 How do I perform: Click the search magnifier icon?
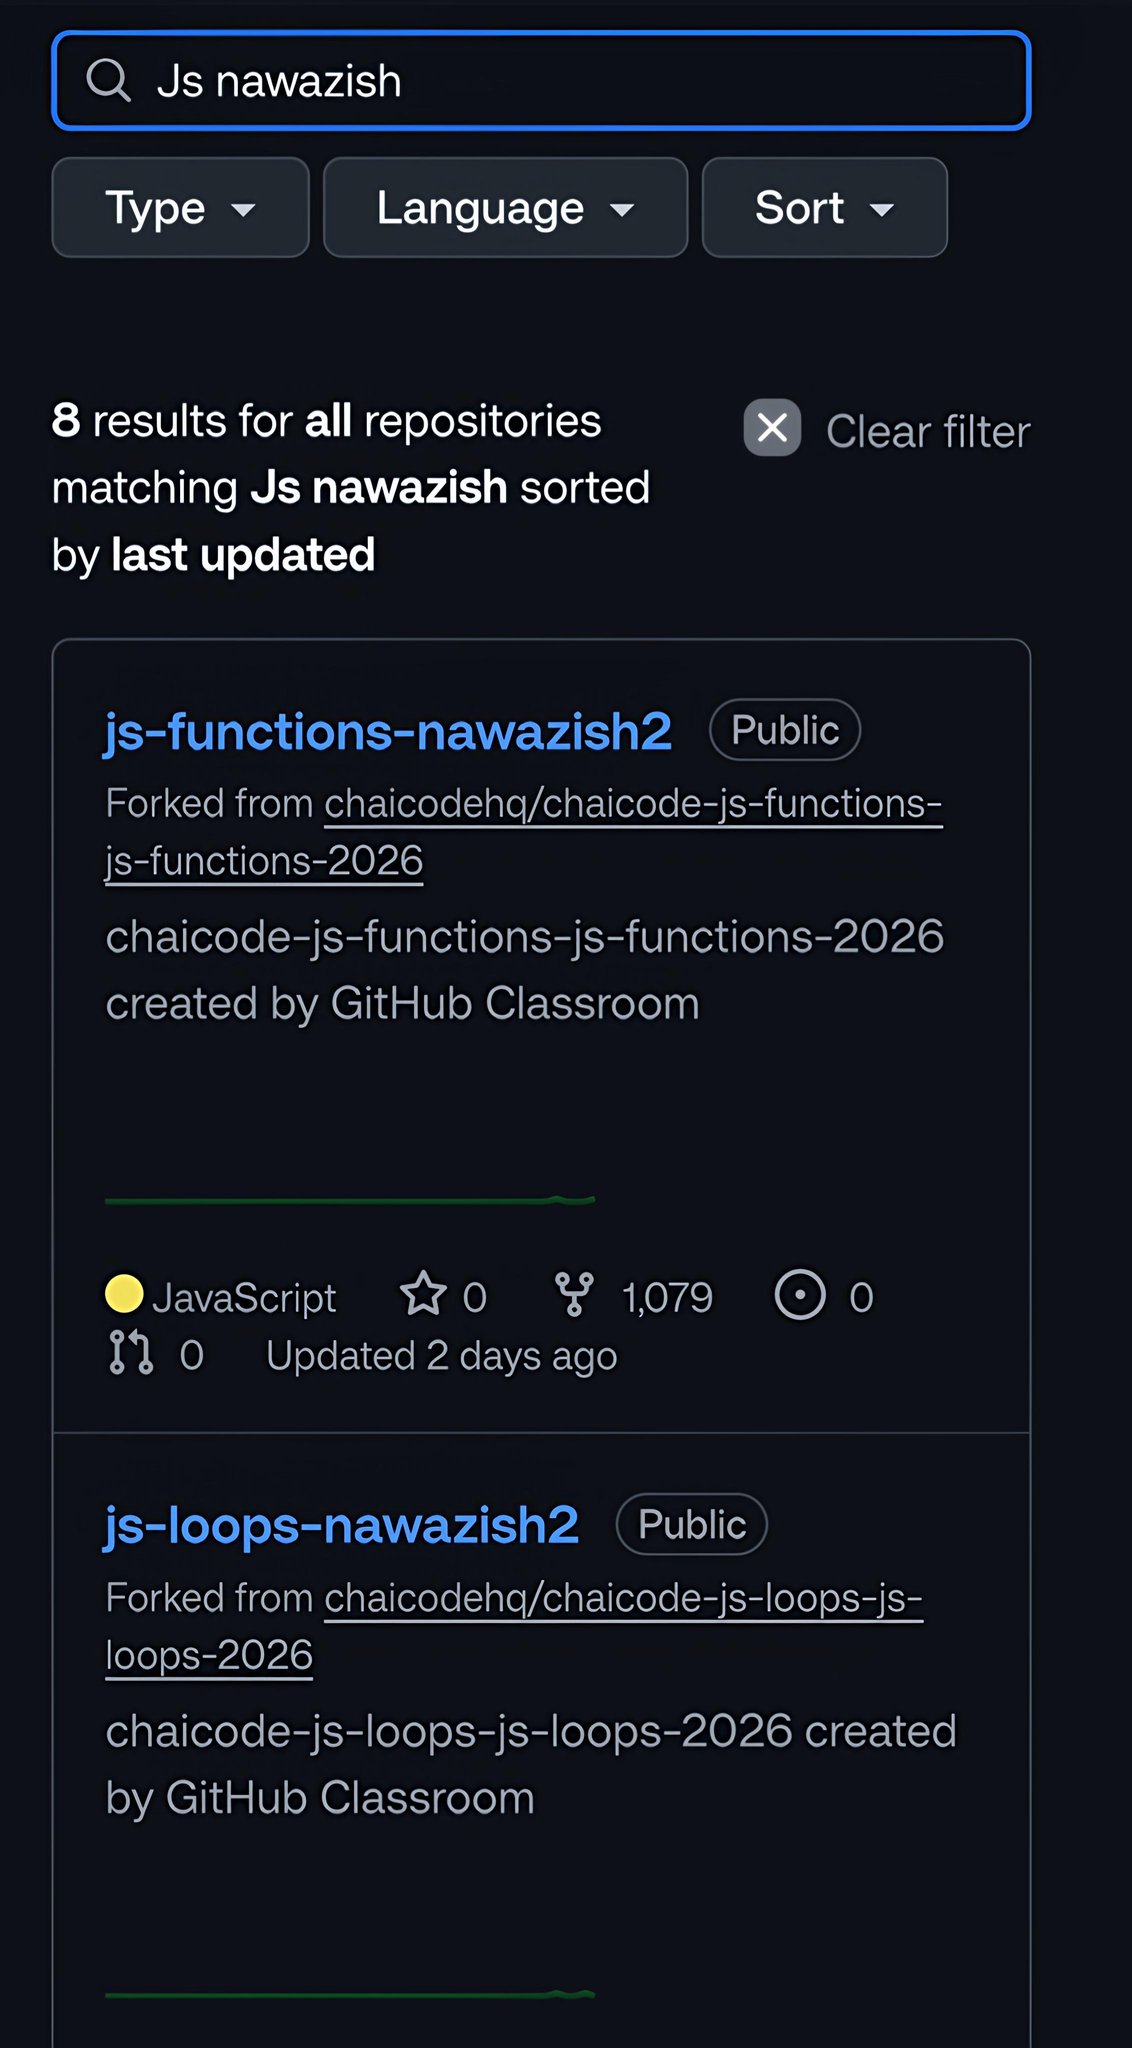tap(108, 81)
